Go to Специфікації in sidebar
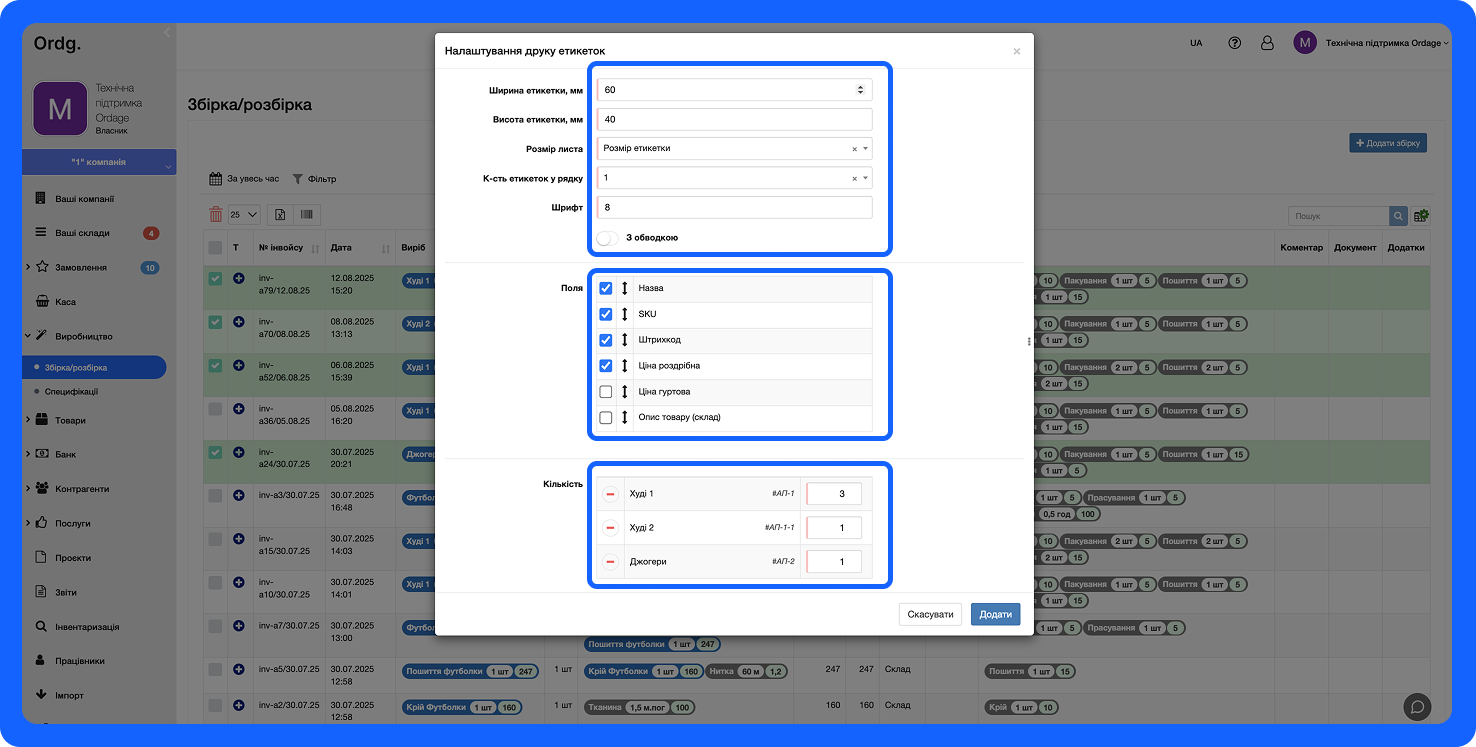 [x=71, y=392]
